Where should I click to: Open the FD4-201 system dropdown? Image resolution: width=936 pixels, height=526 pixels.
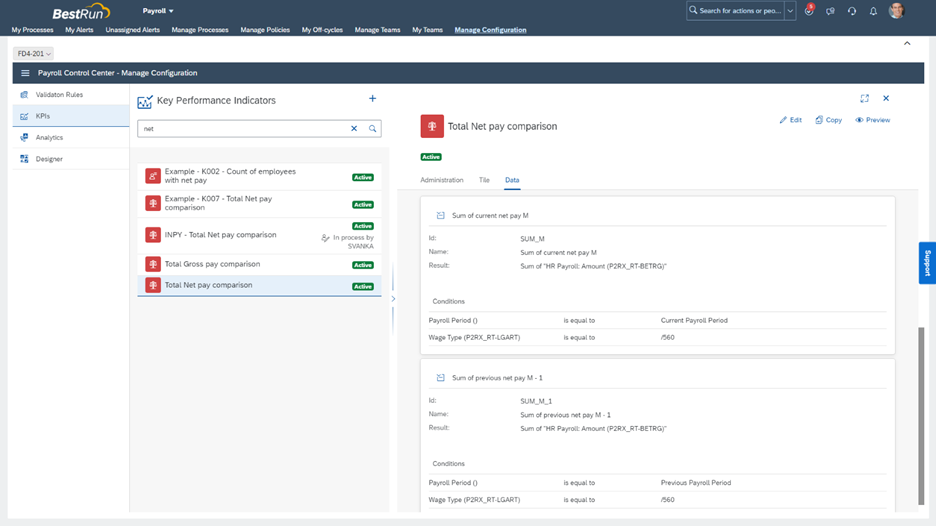pyautogui.click(x=34, y=54)
